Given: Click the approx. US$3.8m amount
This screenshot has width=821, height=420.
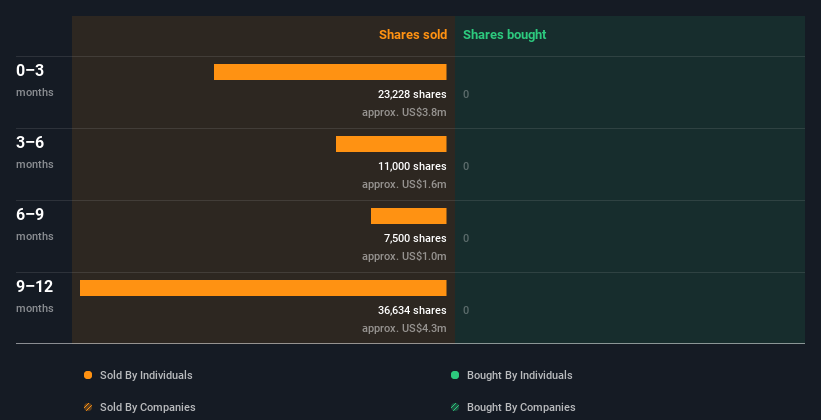Looking at the screenshot, I should click(x=404, y=112).
